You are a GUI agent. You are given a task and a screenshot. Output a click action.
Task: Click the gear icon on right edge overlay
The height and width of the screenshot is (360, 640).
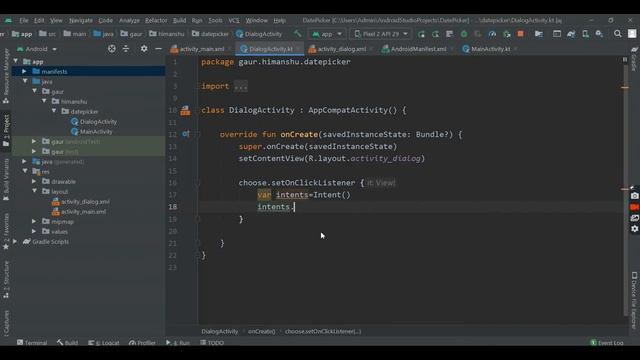click(634, 229)
